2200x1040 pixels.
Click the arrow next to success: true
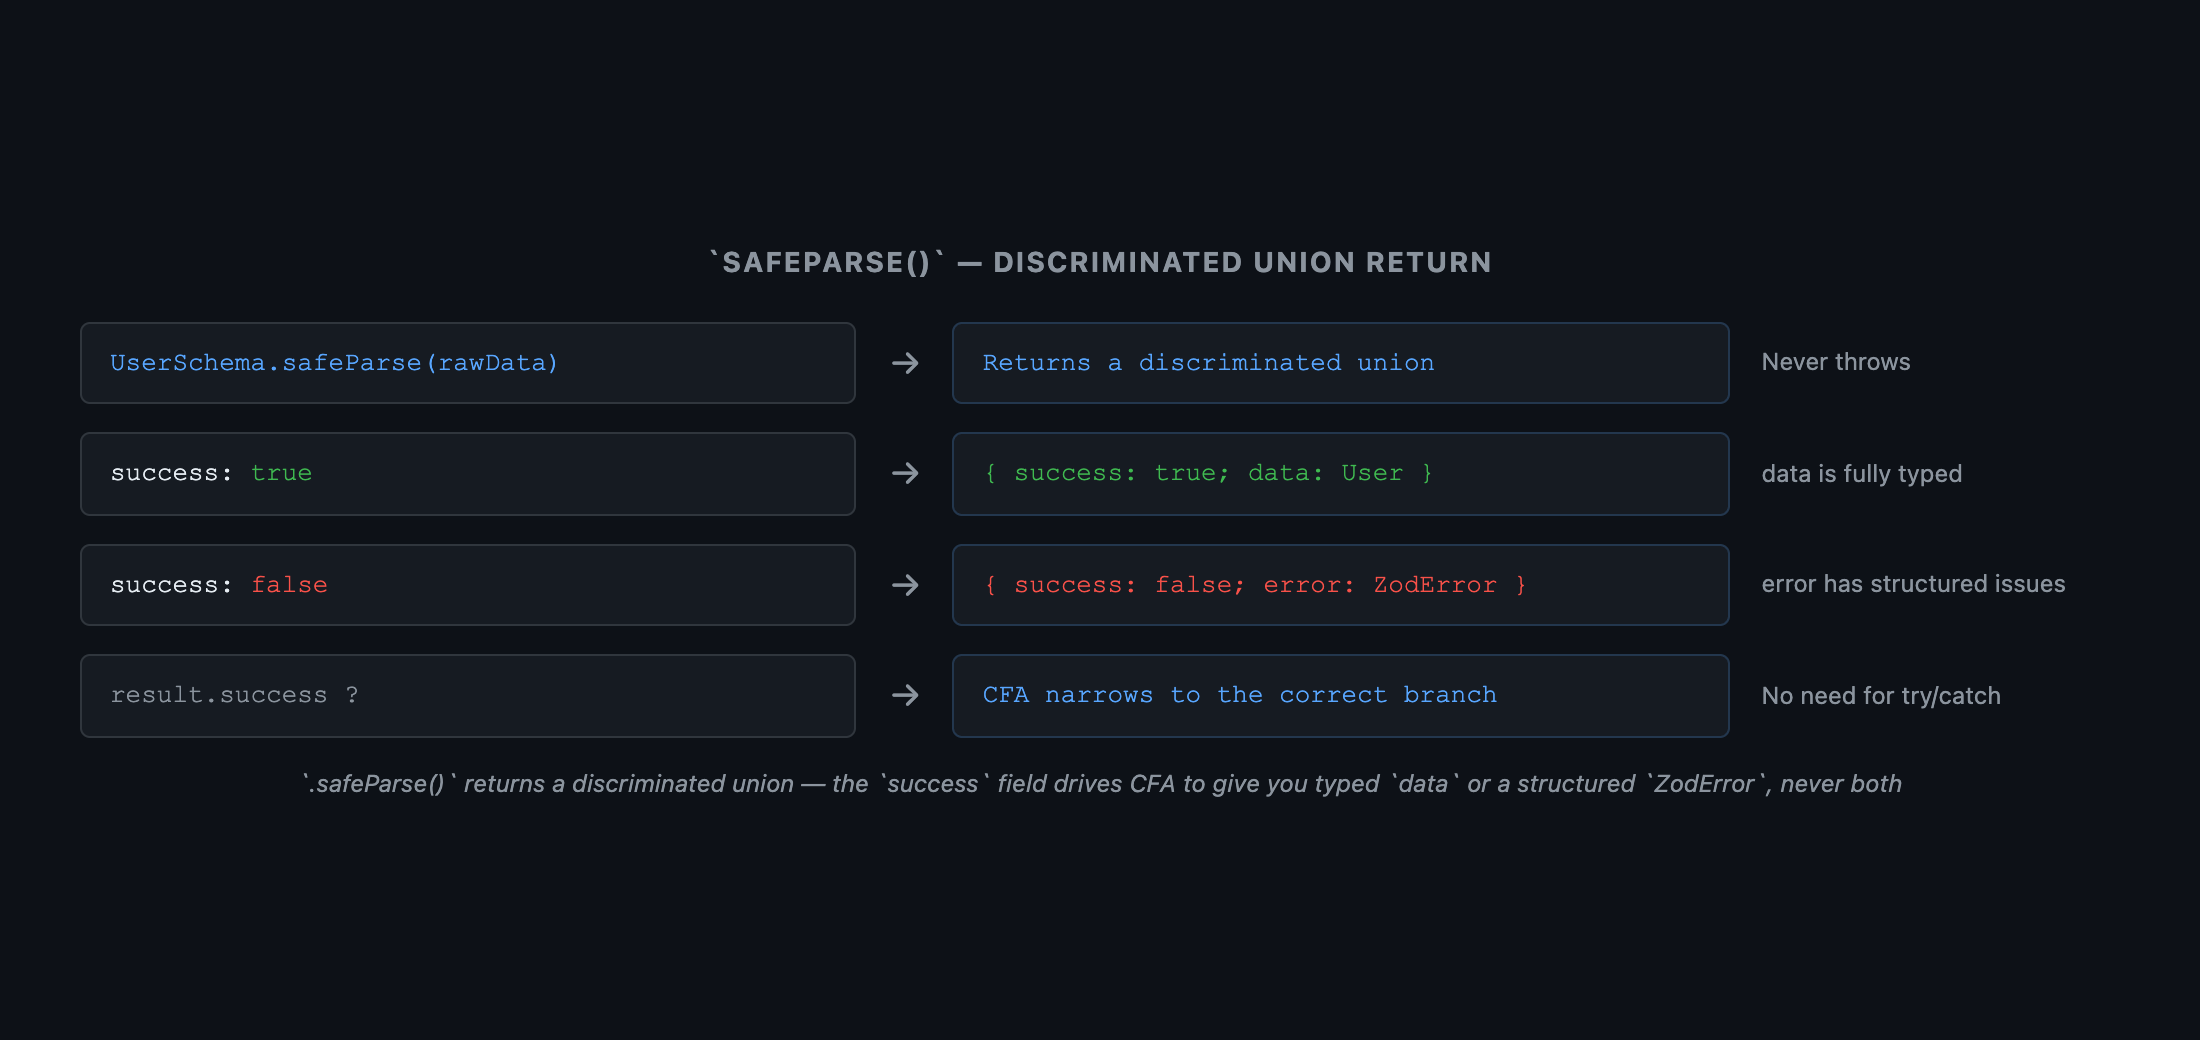pos(905,473)
